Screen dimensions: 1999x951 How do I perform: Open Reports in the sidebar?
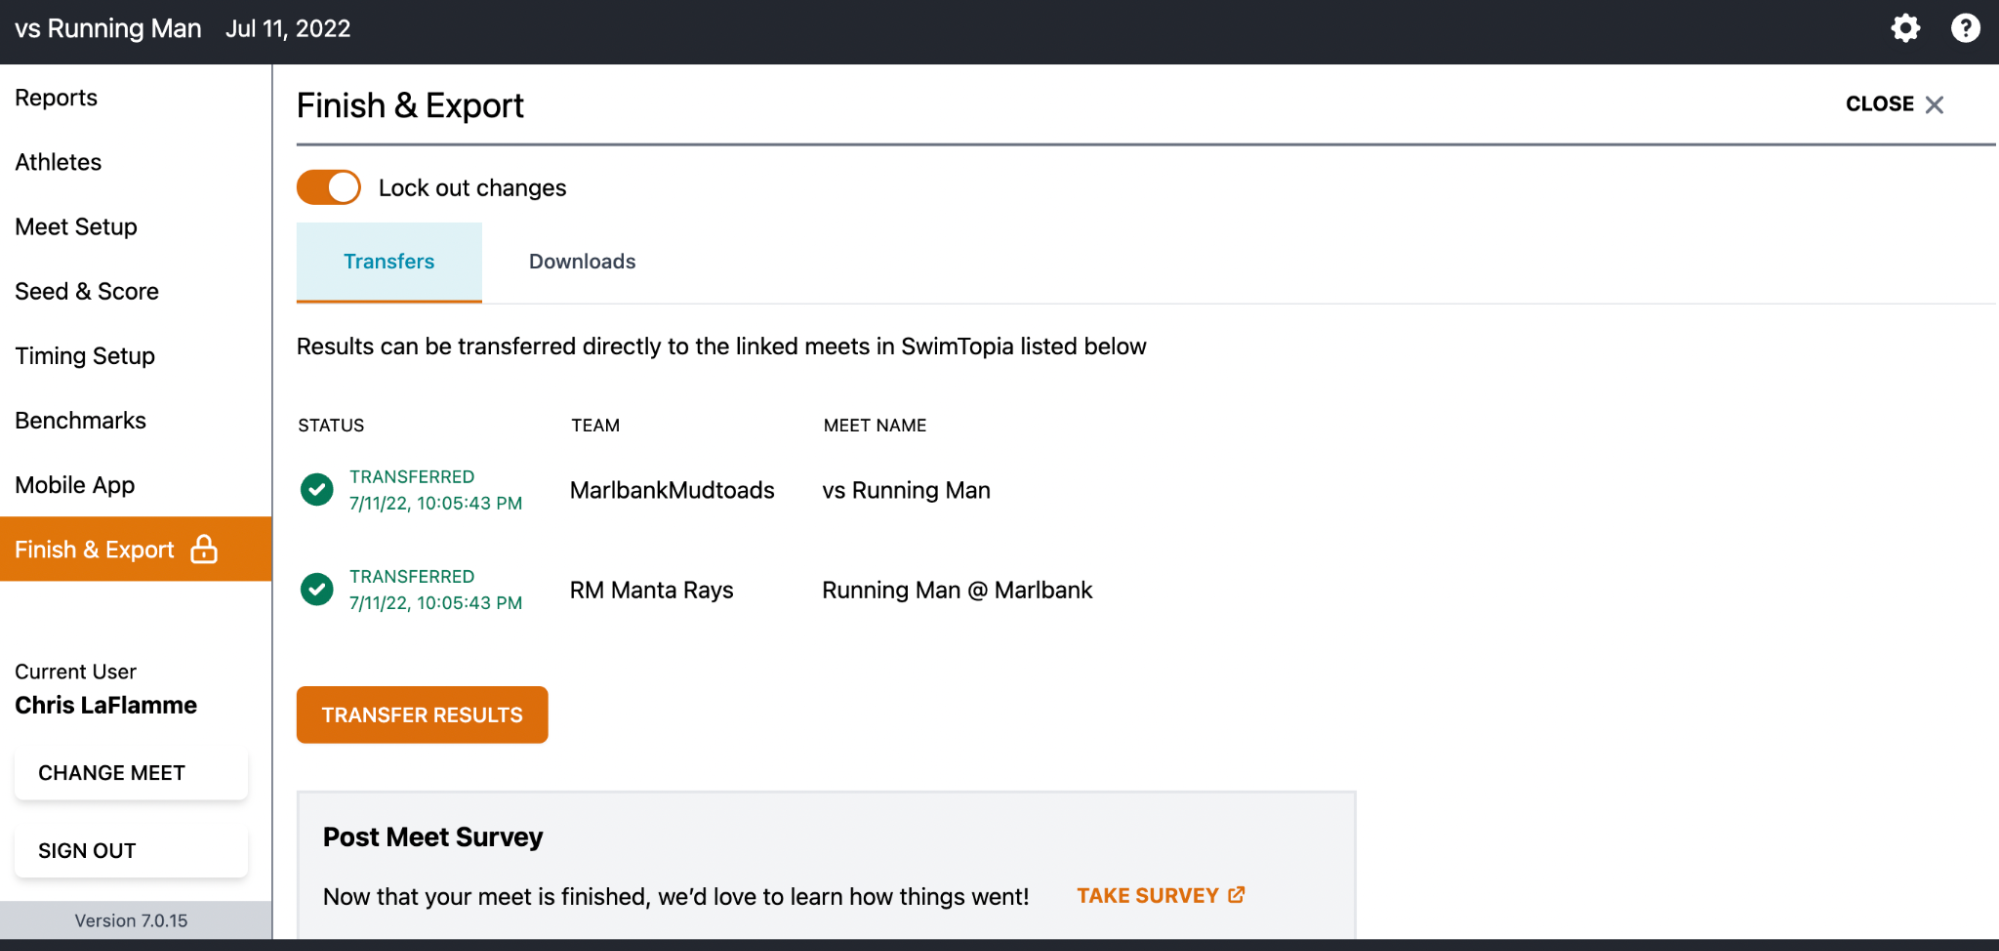click(x=56, y=98)
